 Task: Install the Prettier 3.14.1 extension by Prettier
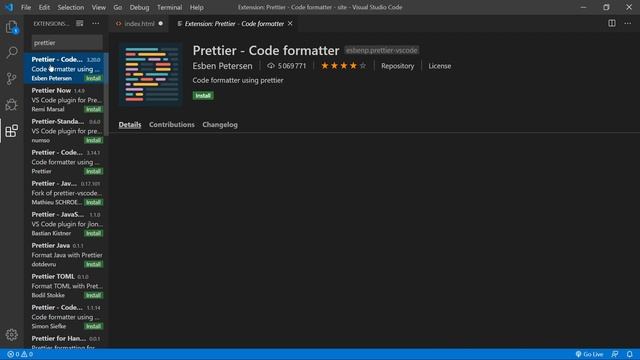pos(93,171)
